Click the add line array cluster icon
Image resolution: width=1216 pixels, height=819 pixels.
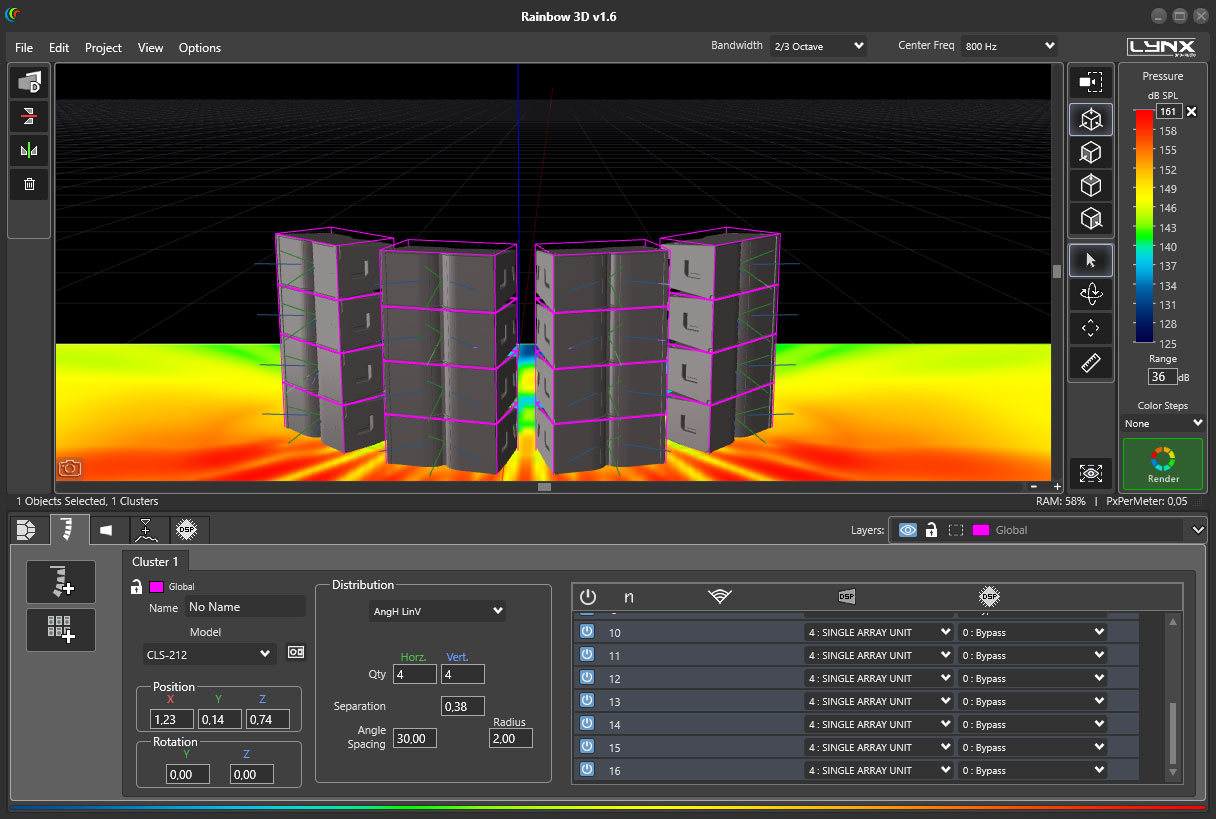pos(61,582)
